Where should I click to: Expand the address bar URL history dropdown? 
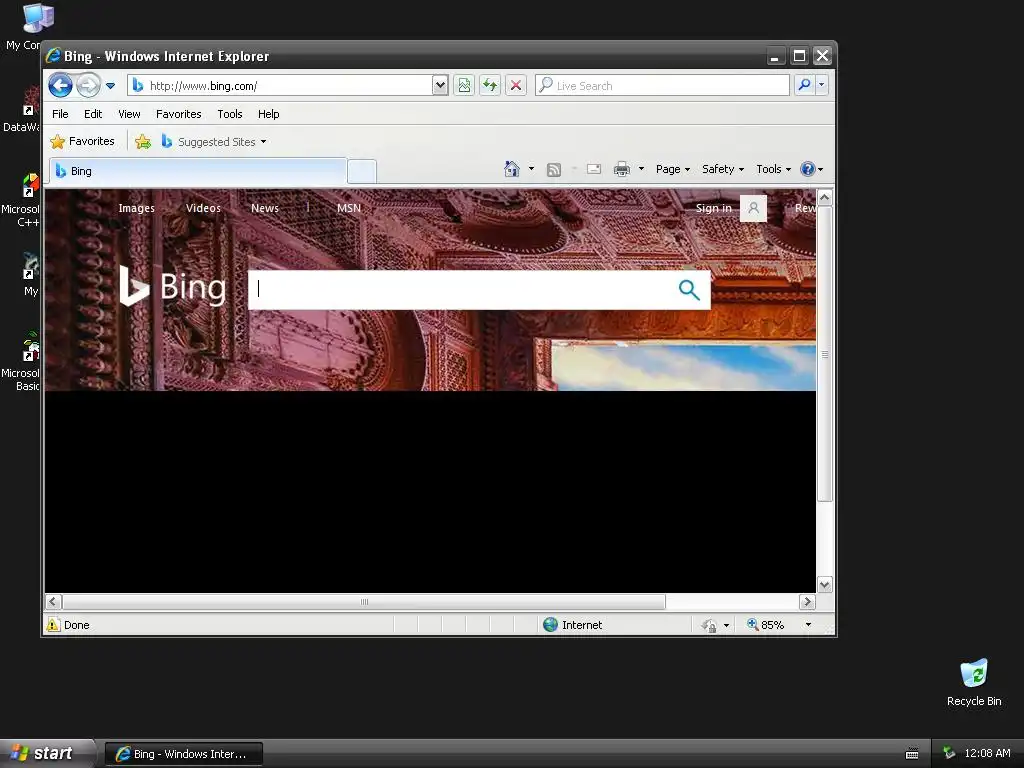[x=440, y=86]
